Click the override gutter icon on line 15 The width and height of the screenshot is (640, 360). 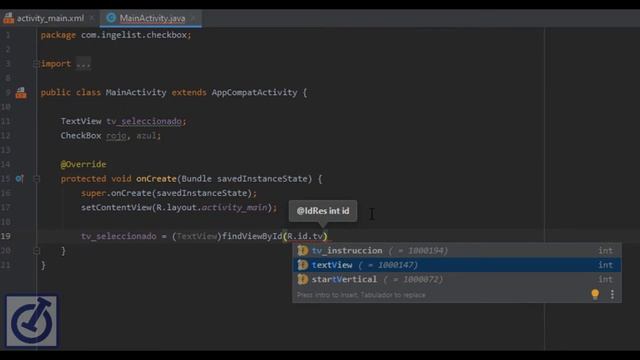(20, 179)
